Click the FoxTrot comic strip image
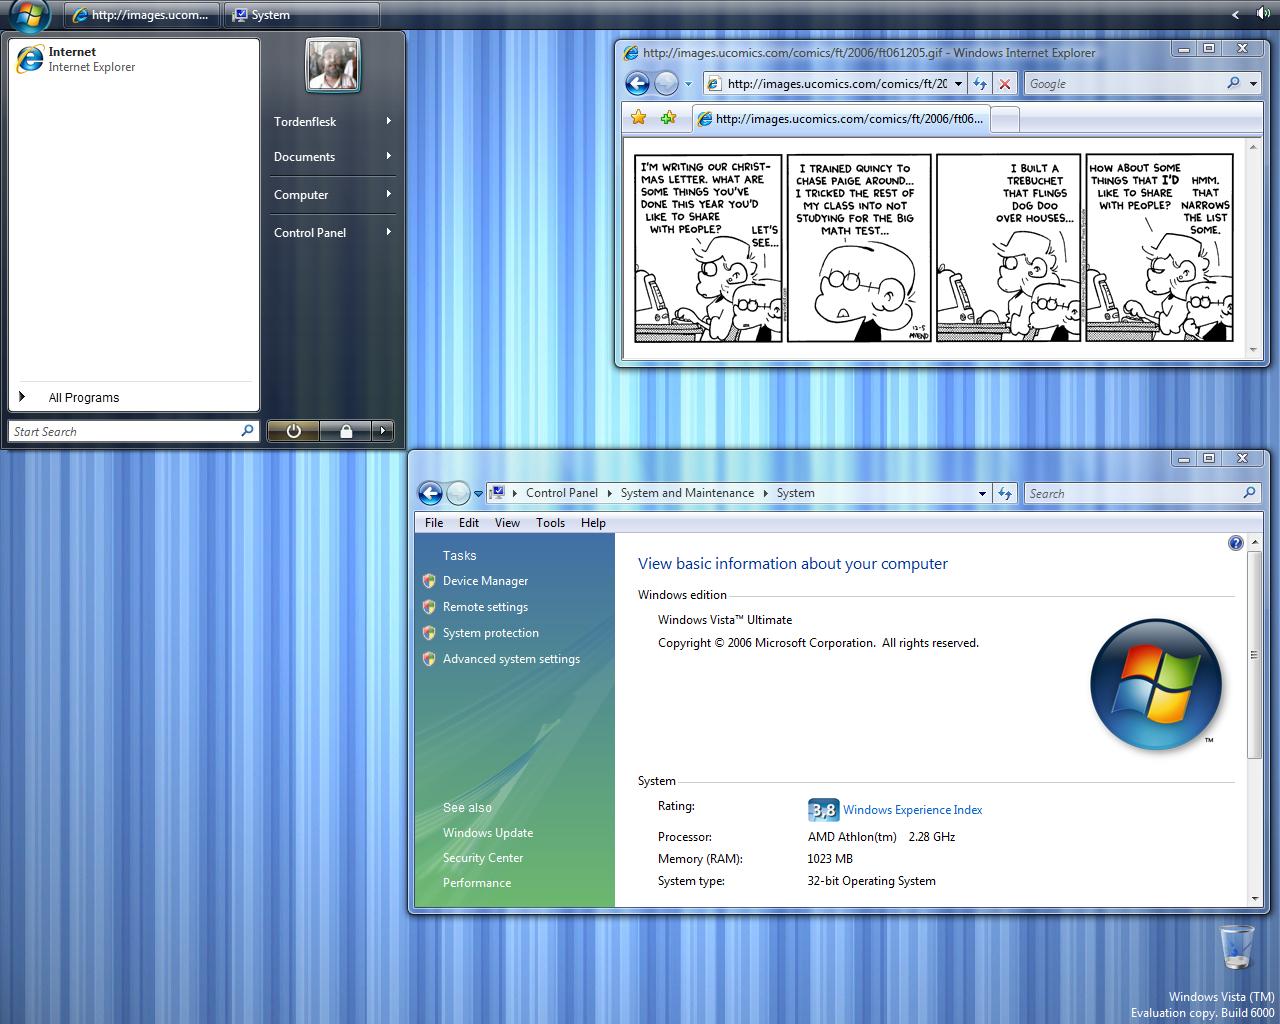The height and width of the screenshot is (1024, 1280). pos(934,248)
